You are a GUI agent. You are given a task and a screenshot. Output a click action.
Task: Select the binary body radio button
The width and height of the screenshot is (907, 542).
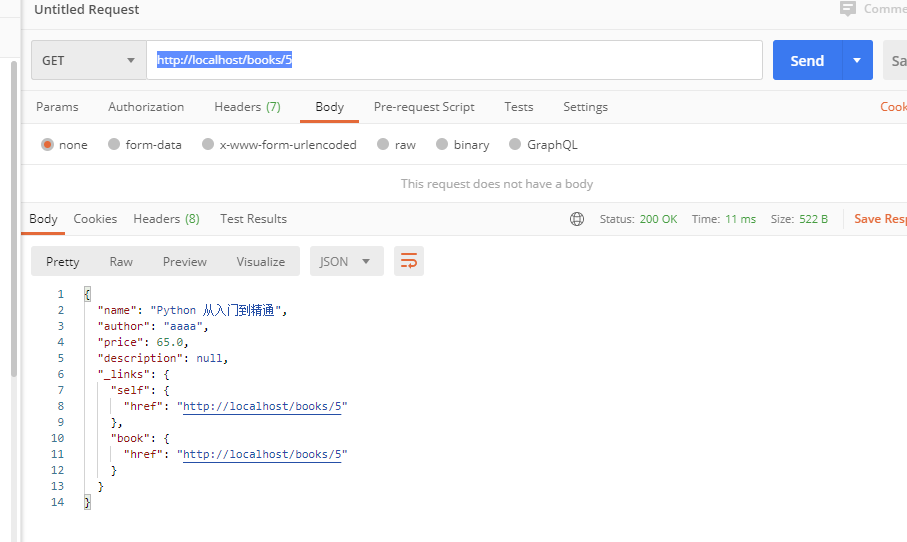pos(442,144)
